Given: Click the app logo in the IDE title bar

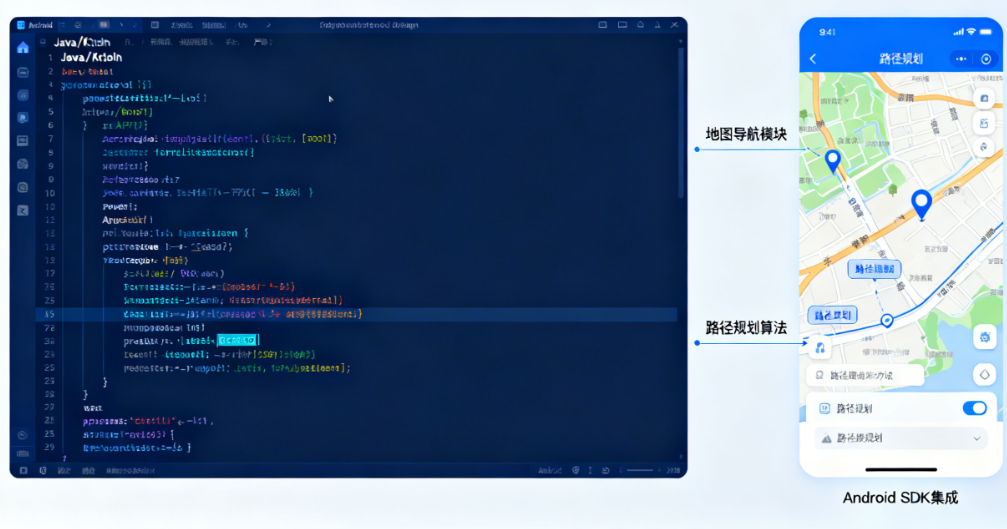Looking at the screenshot, I should pyautogui.click(x=21, y=25).
